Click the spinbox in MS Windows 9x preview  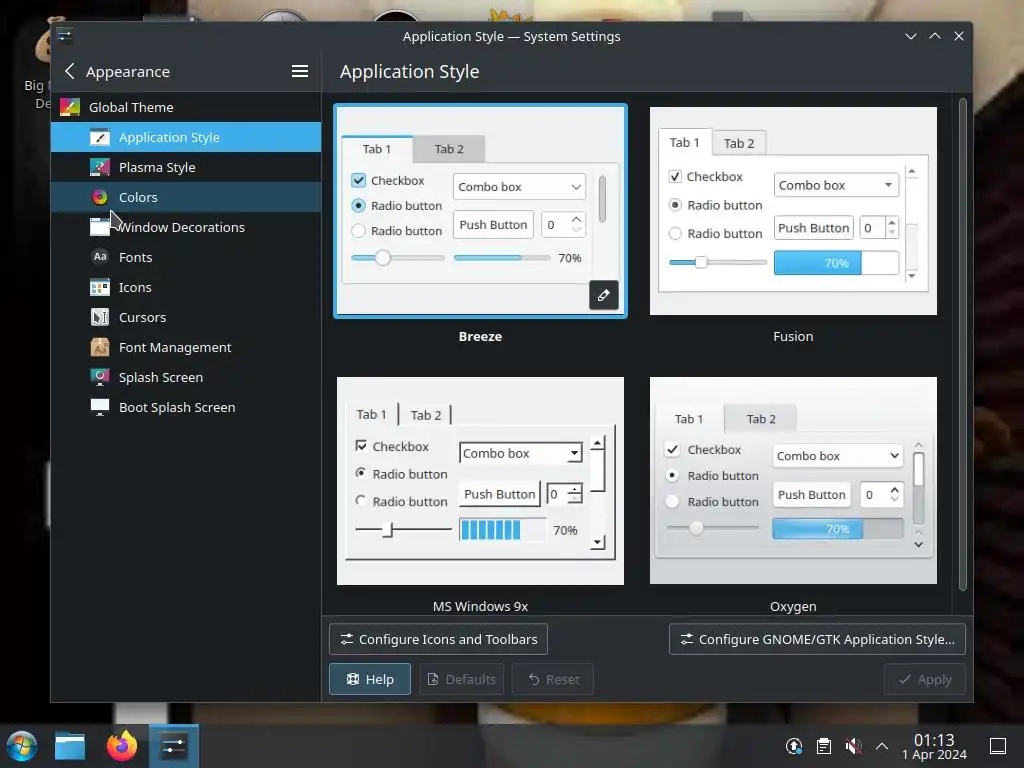pyautogui.click(x=565, y=494)
